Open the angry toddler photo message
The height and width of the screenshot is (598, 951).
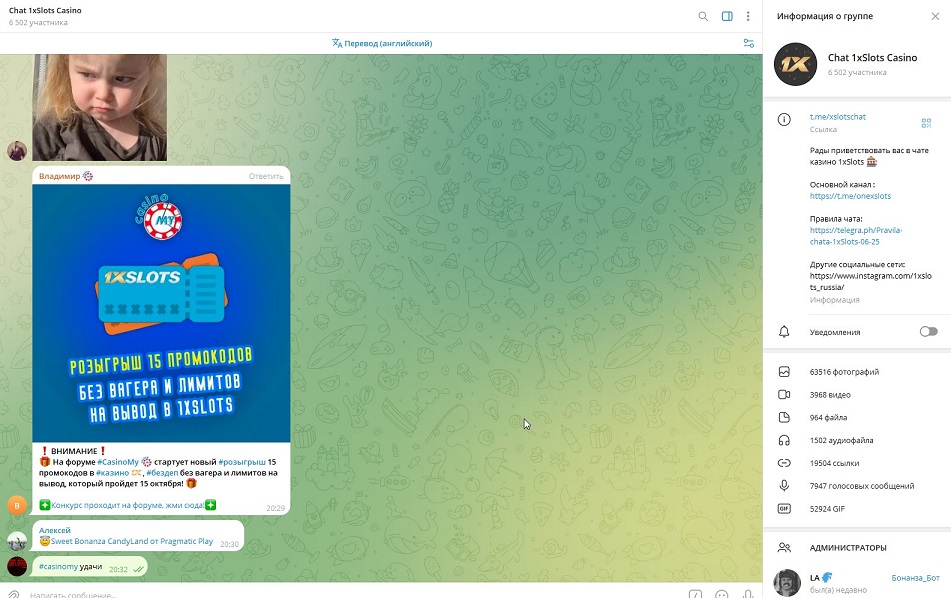99,107
